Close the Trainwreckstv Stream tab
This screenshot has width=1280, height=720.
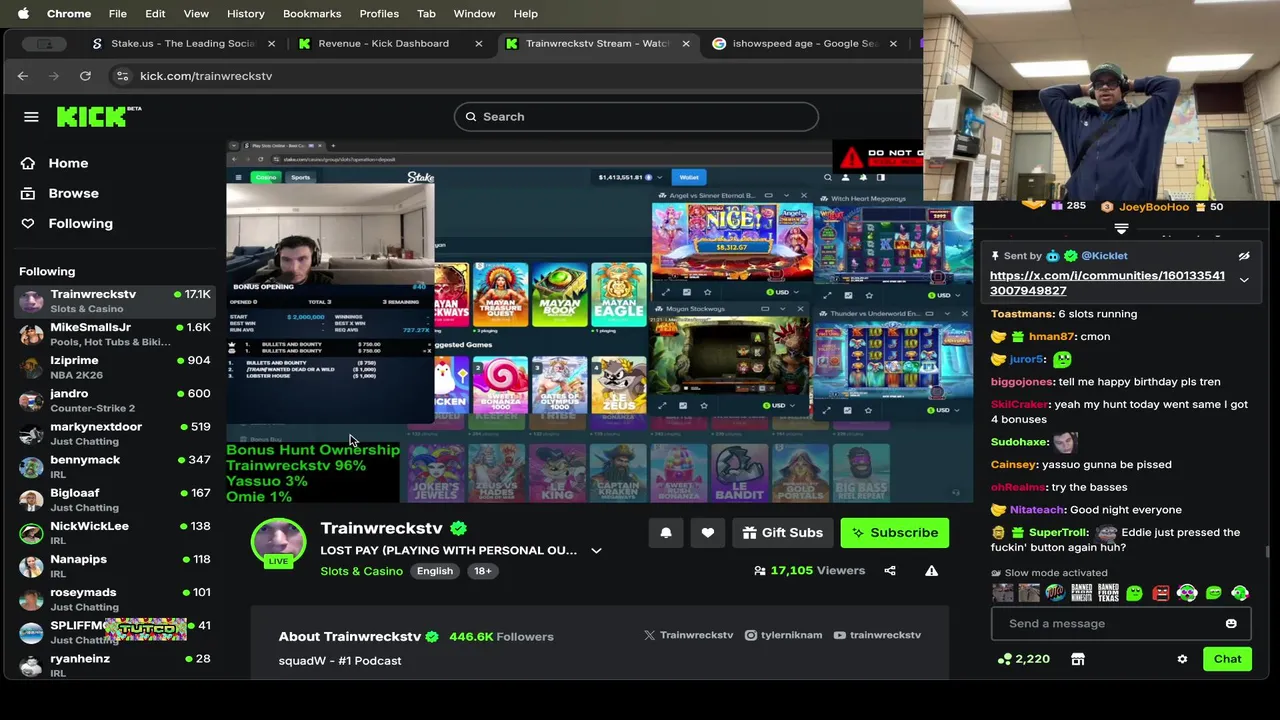coord(686,44)
